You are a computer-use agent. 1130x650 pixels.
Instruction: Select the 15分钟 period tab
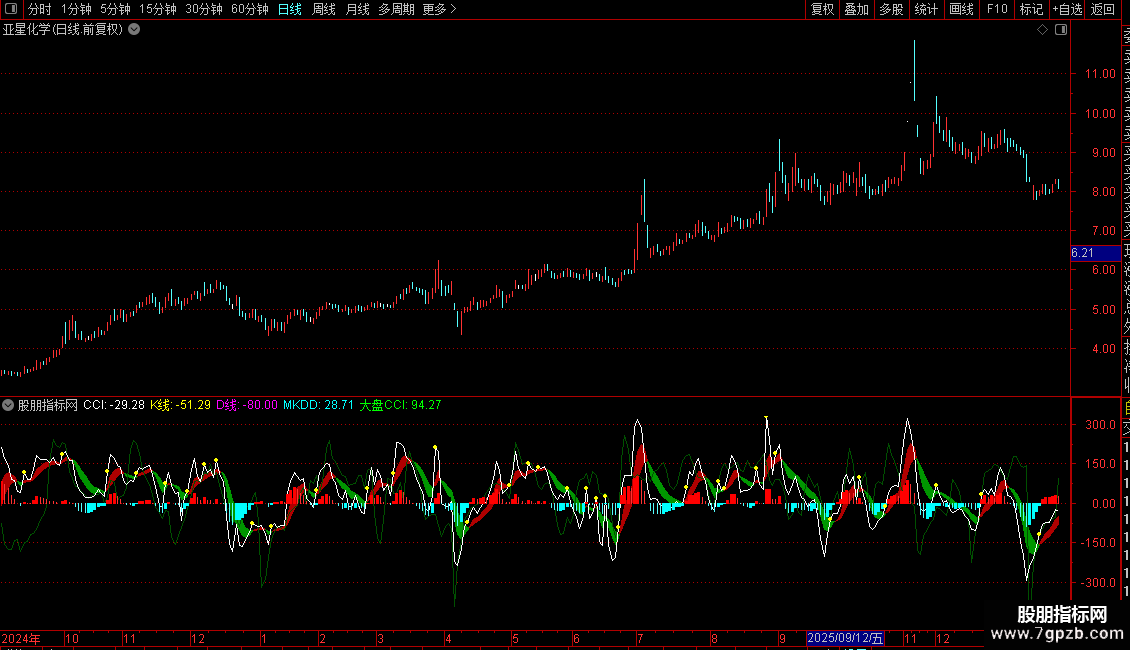(158, 9)
